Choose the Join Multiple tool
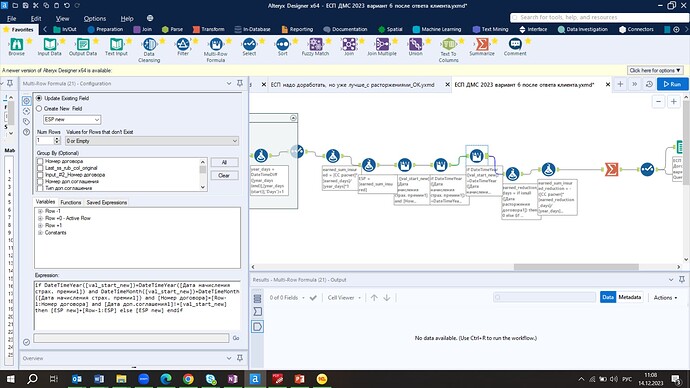Screen dimensions: 690x388 click(x=382, y=44)
